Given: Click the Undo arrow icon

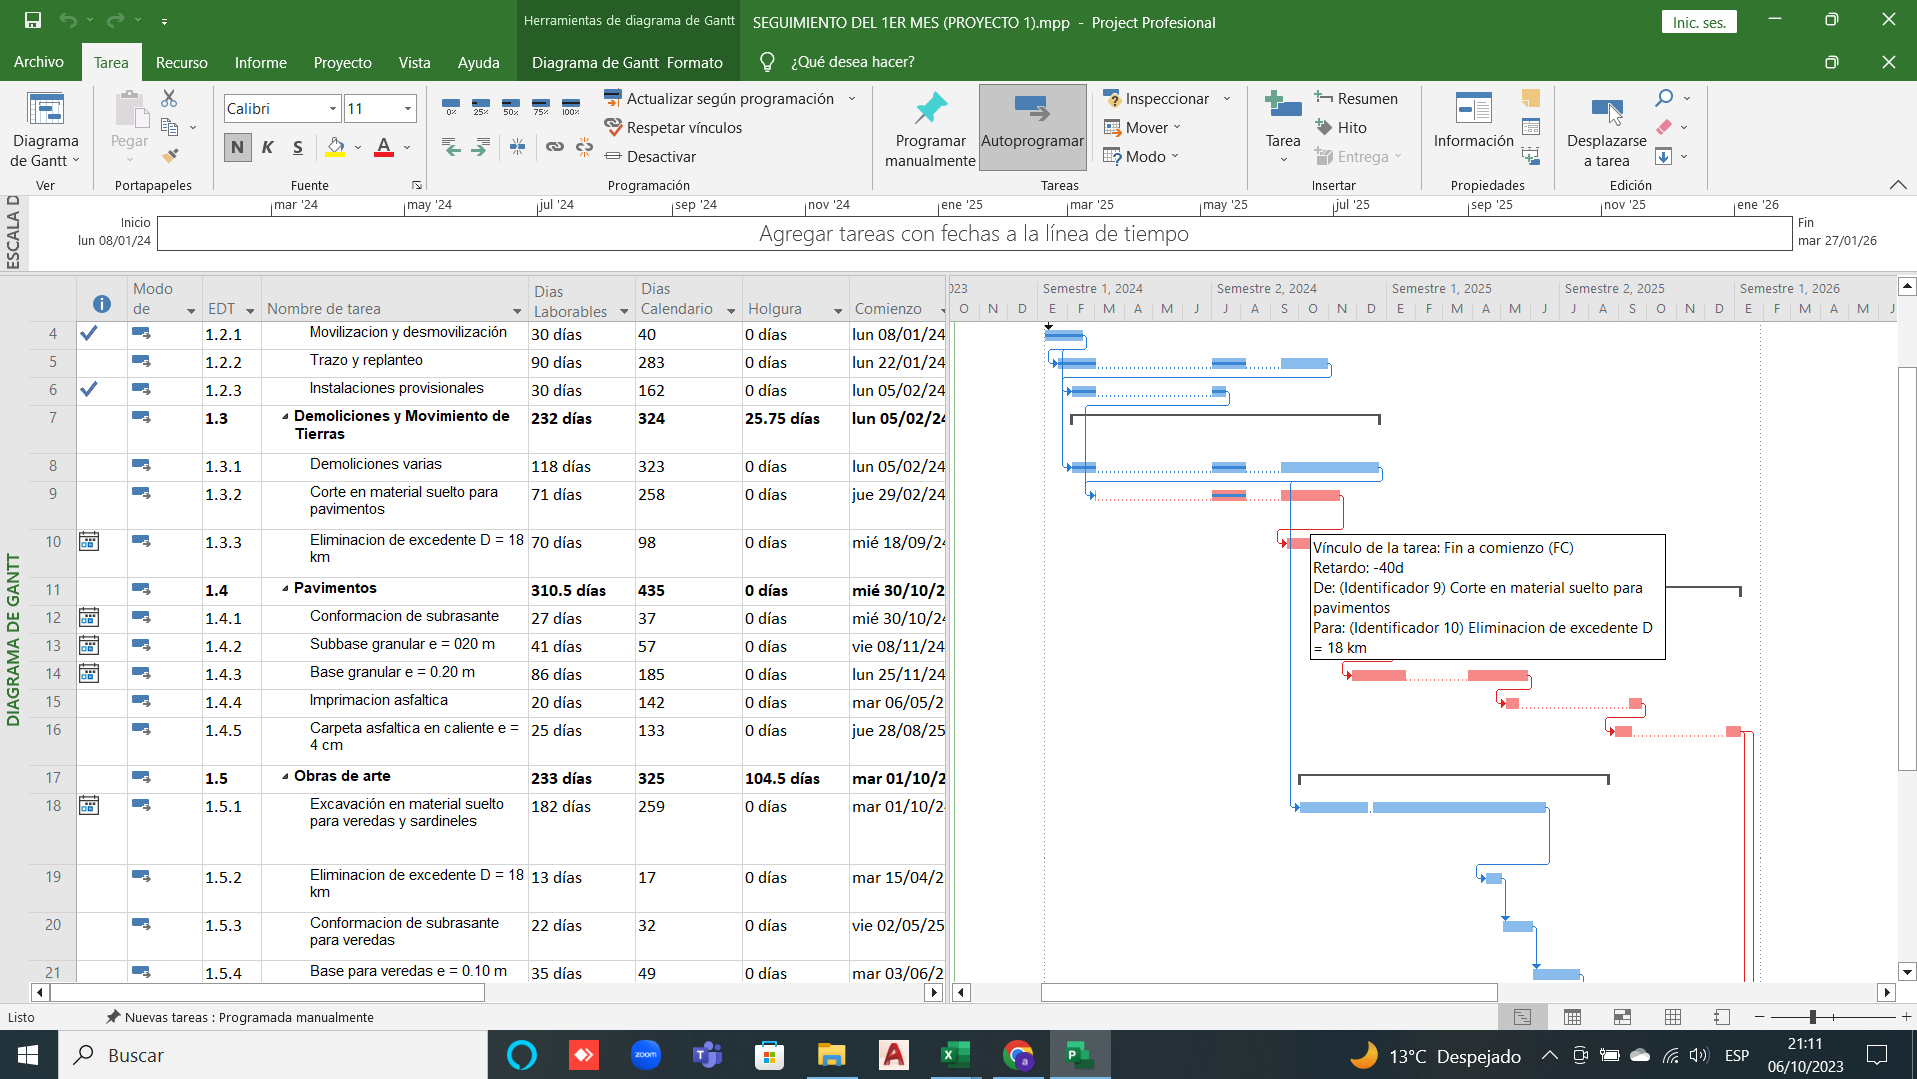Looking at the screenshot, I should [x=68, y=20].
